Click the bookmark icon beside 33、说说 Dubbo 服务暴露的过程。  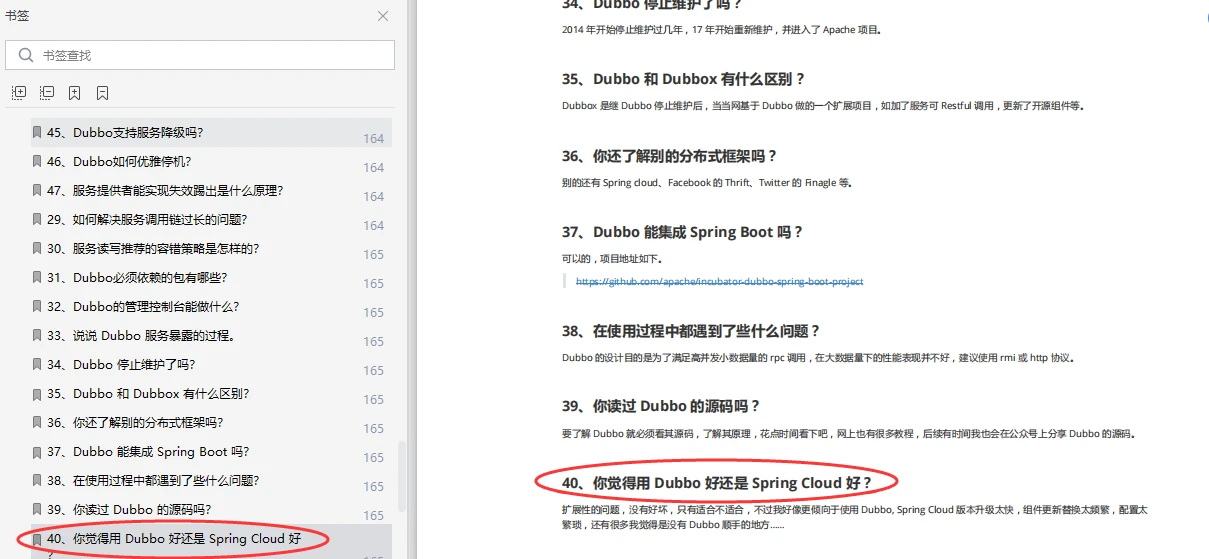tap(37, 335)
